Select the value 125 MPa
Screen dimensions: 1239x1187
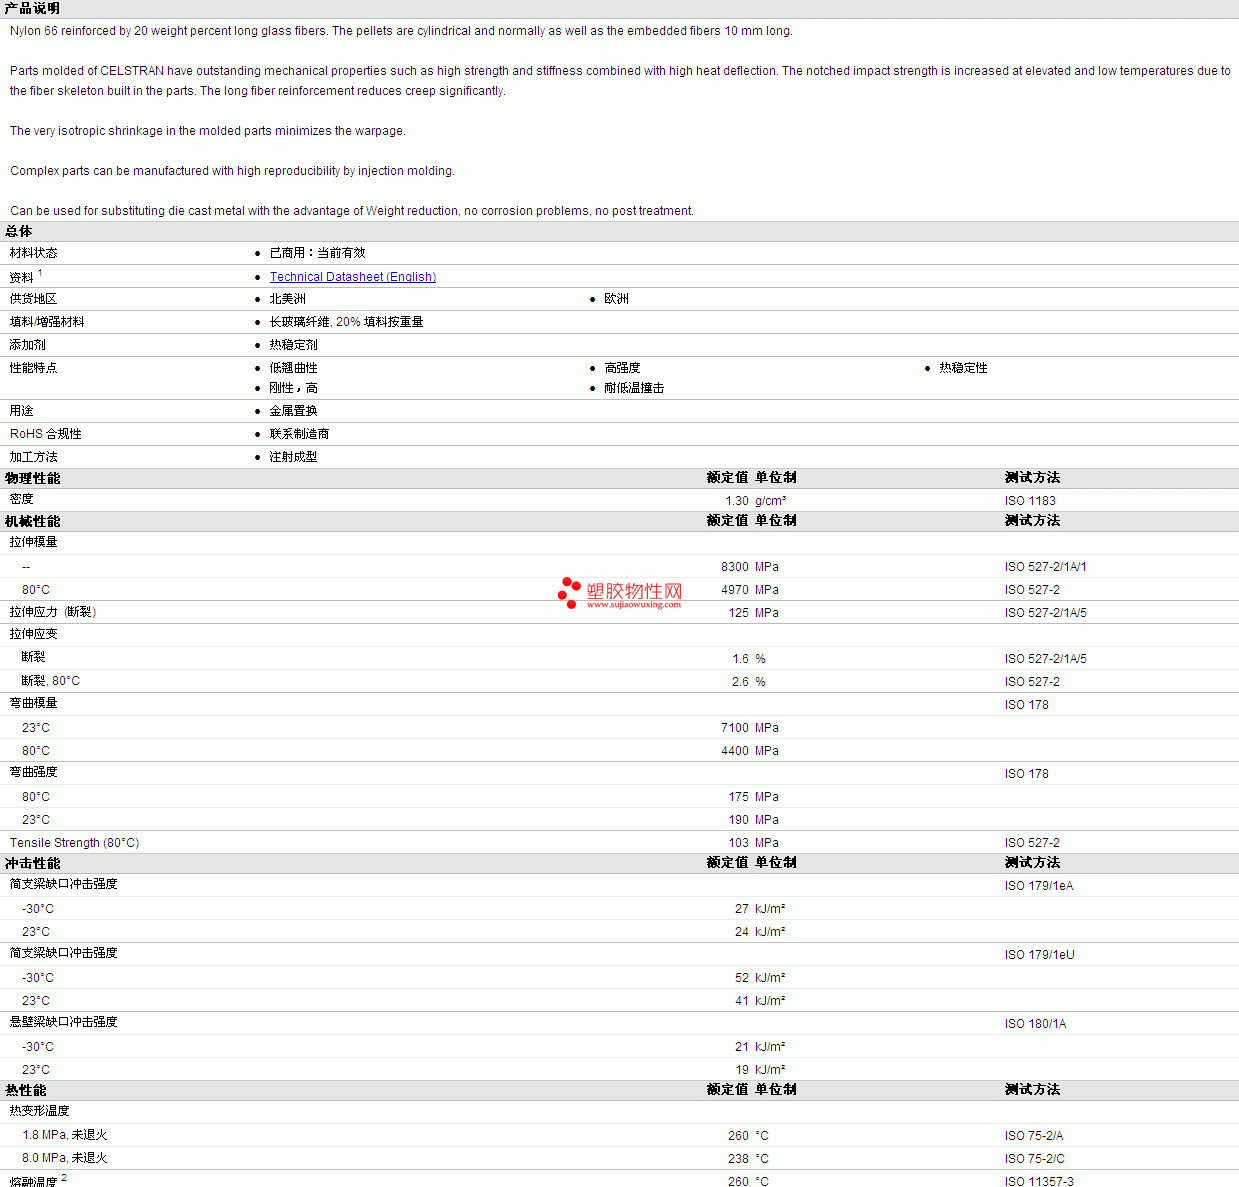coord(754,613)
